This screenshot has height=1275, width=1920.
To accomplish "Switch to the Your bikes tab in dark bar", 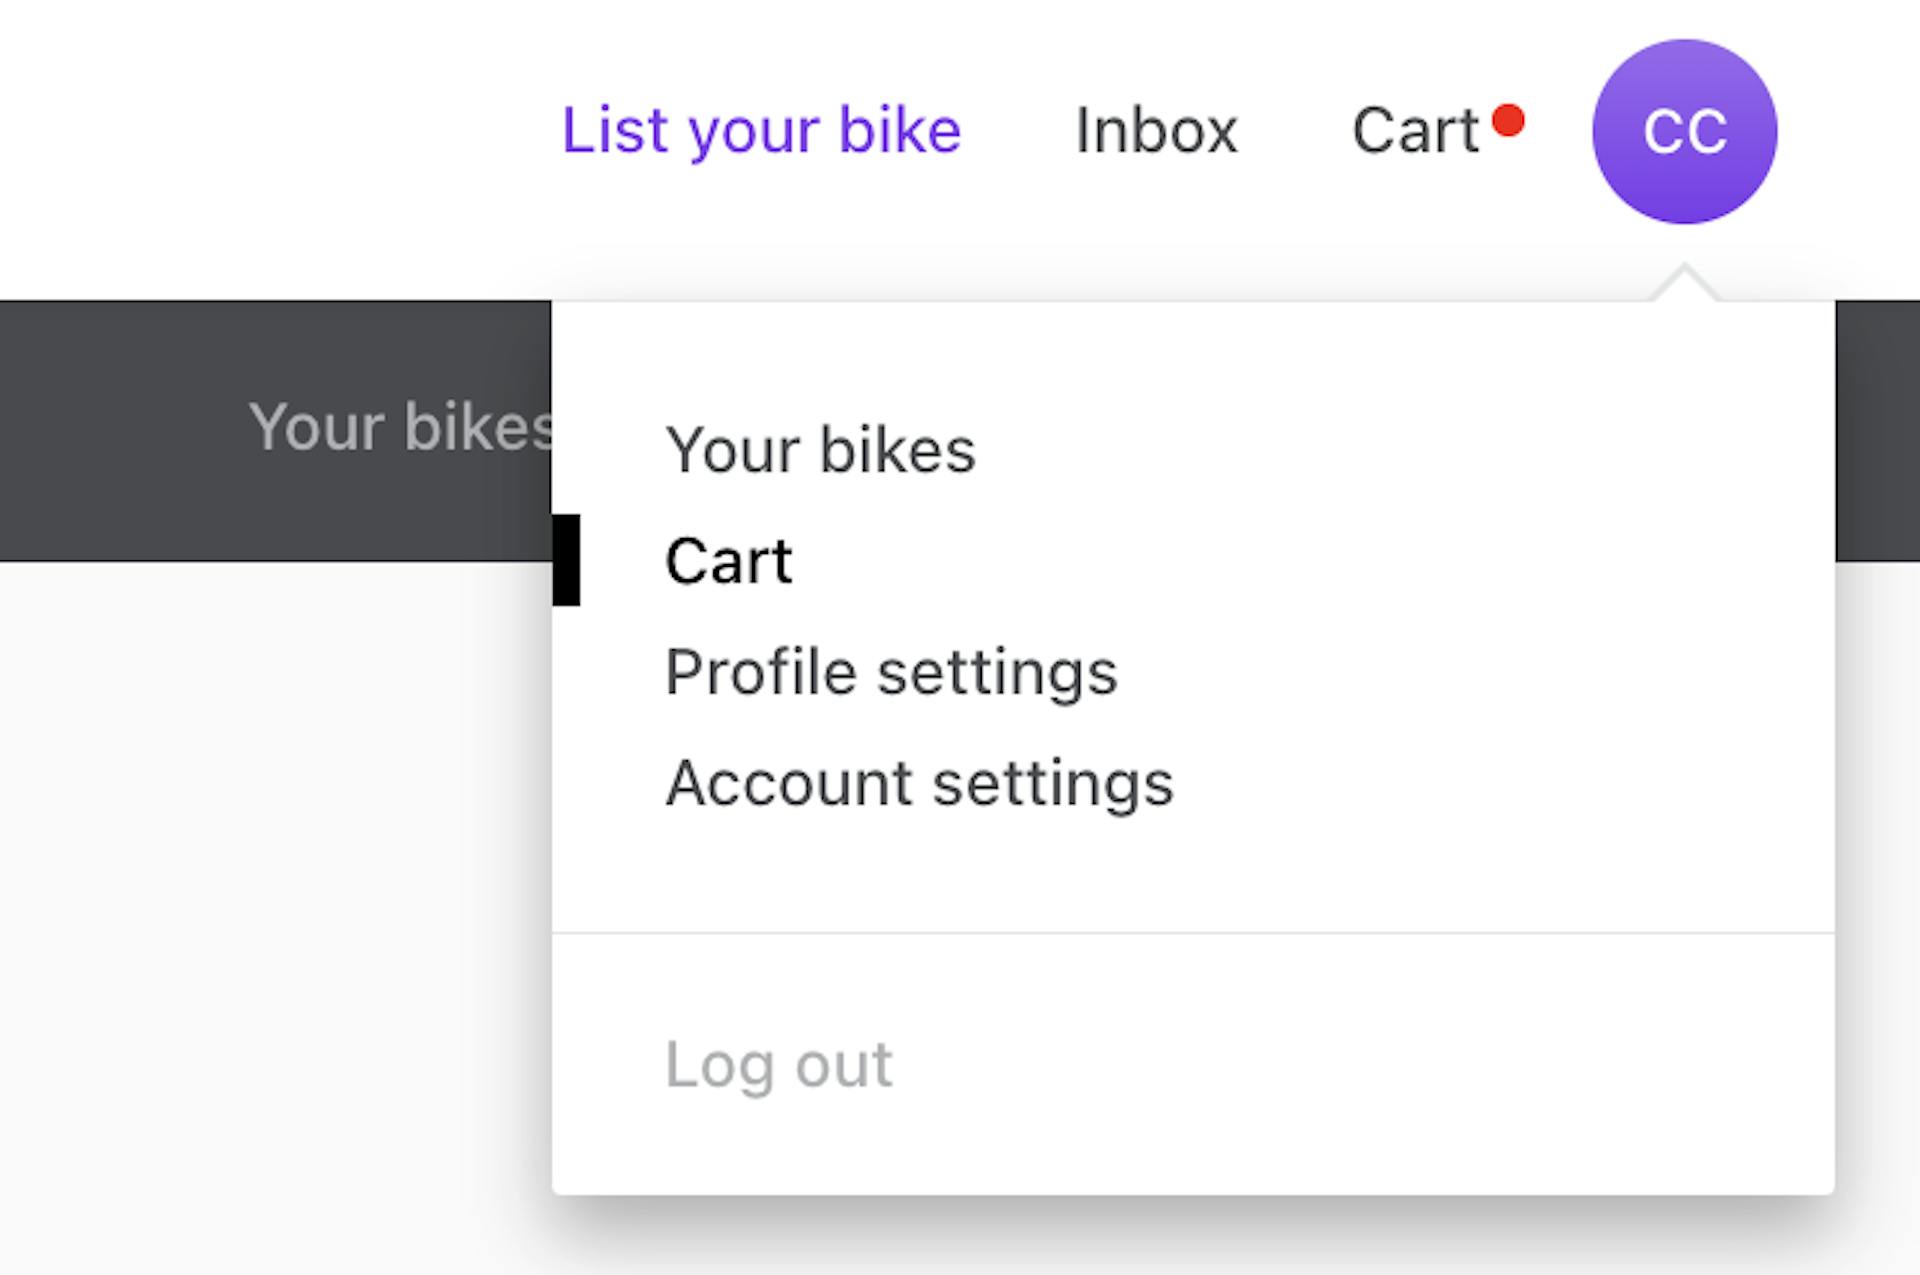I will pos(400,428).
